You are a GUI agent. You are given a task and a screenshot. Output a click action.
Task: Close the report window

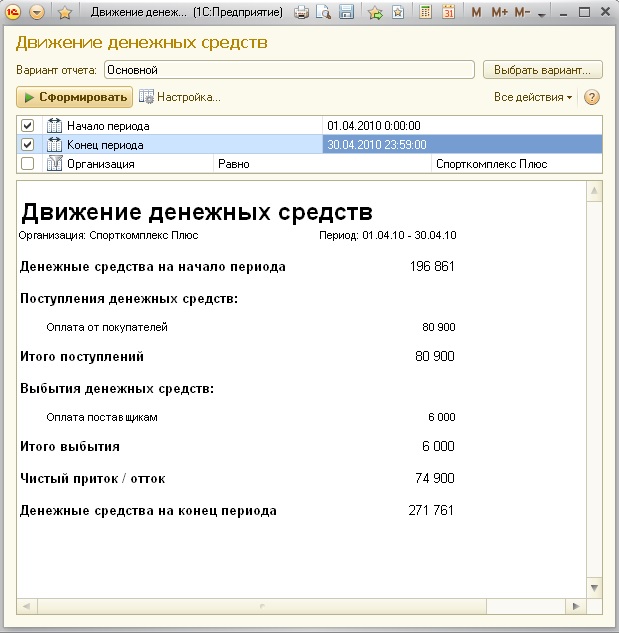[x=605, y=12]
